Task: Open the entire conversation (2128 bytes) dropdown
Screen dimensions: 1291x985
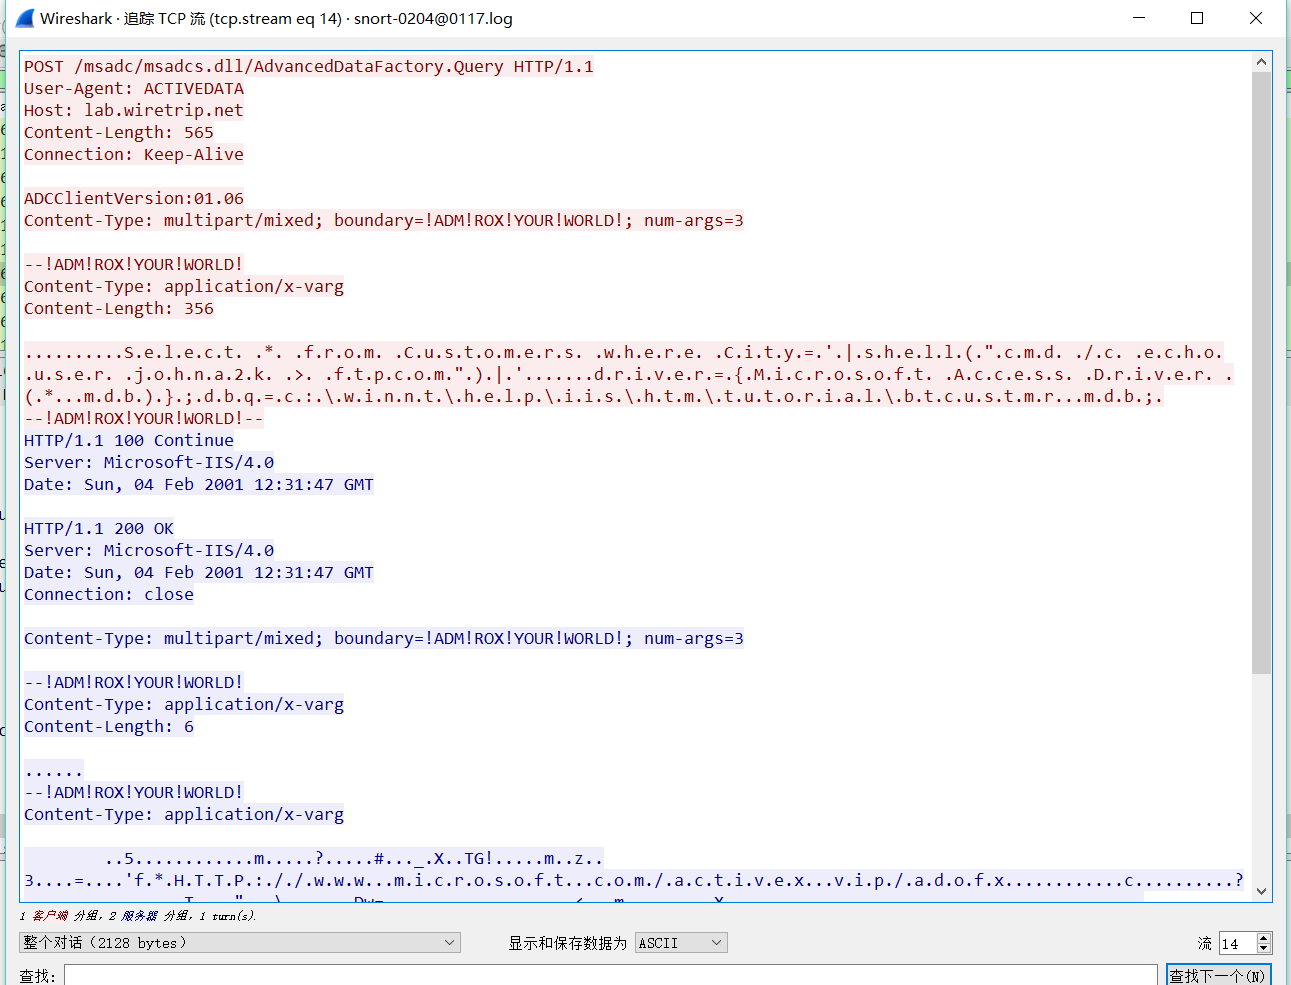Action: point(239,943)
